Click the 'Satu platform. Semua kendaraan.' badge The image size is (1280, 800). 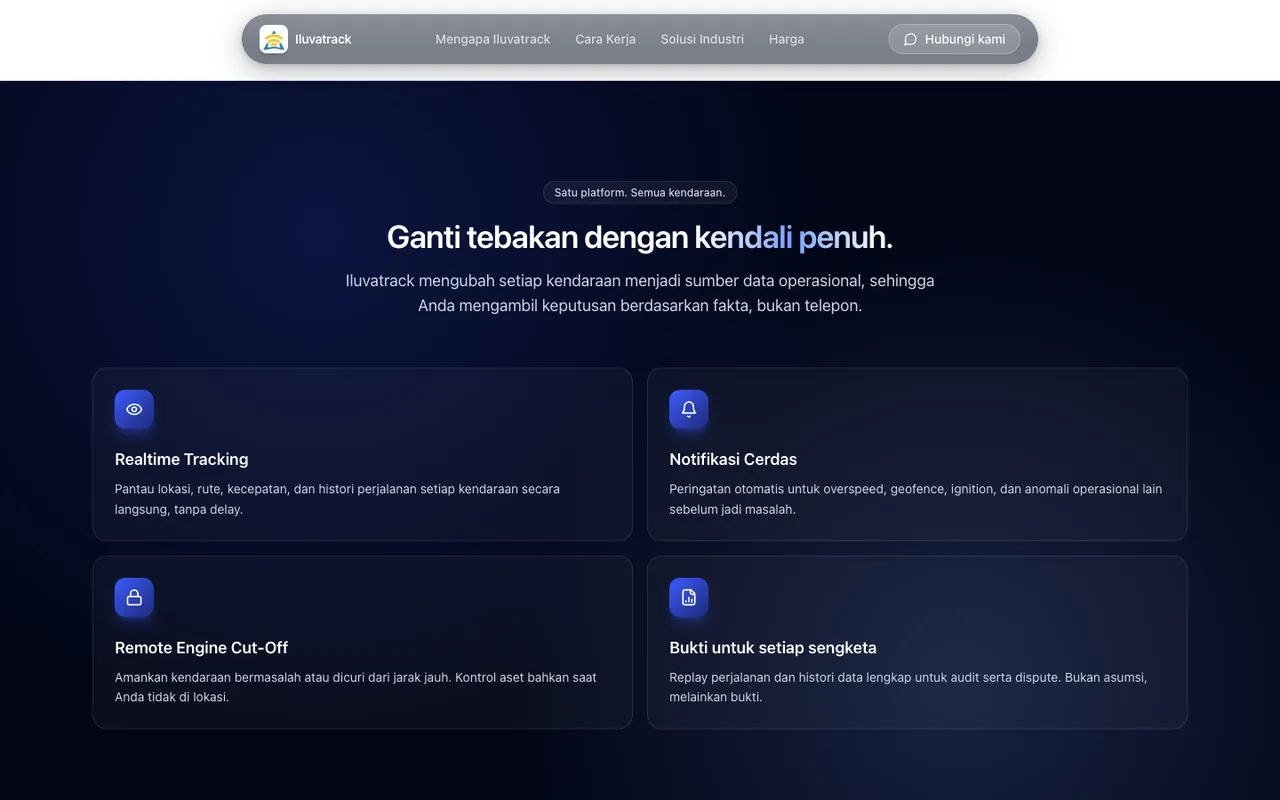[x=640, y=192]
